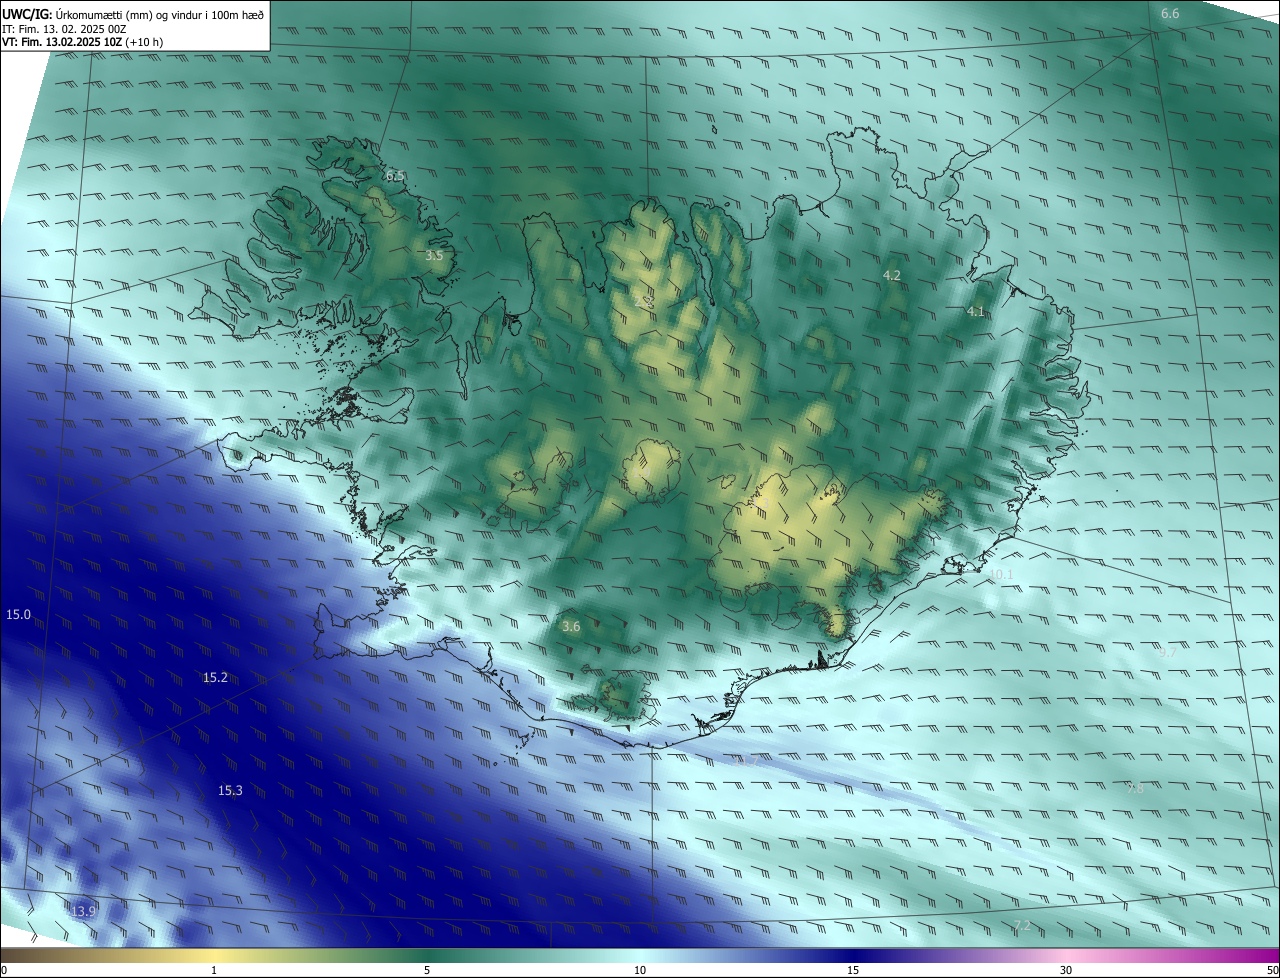Click the 7.2 value label on the map
Screen dimensions: 1280x978
1021,926
